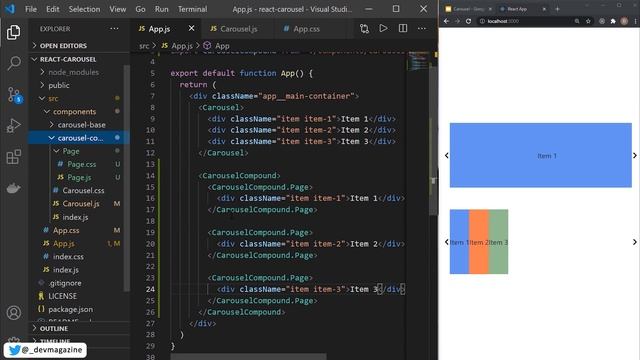Open the Search view in activity bar
Screen dimensions: 640x360
(13, 63)
